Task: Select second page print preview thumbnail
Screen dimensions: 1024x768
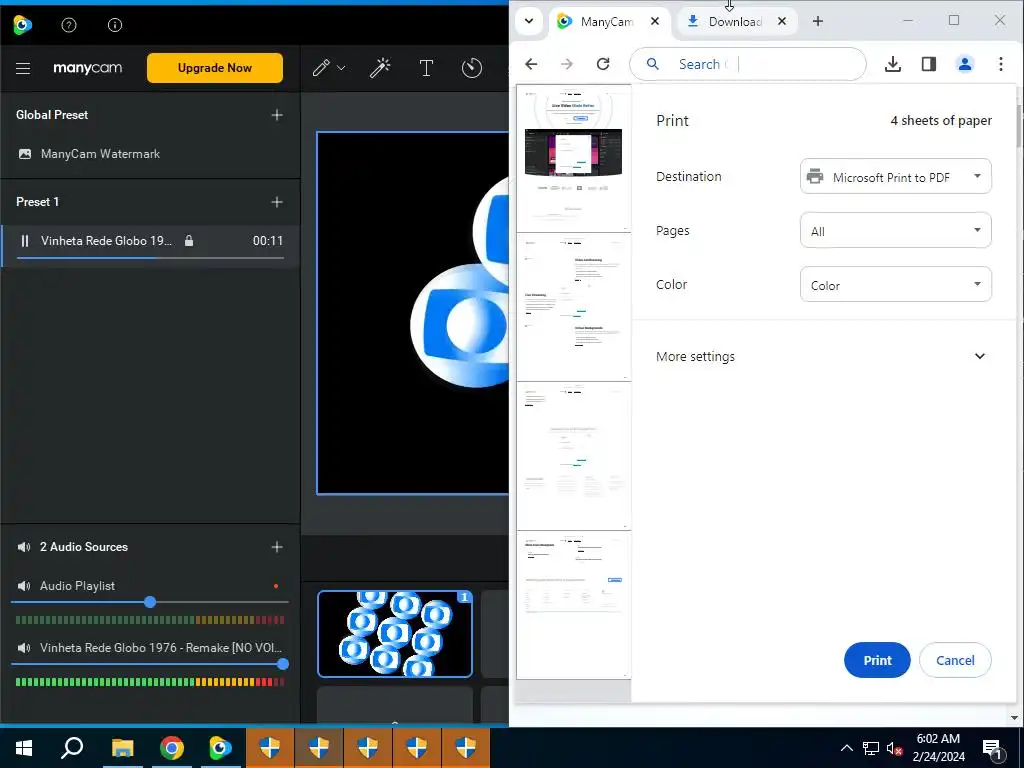Action: [573, 307]
